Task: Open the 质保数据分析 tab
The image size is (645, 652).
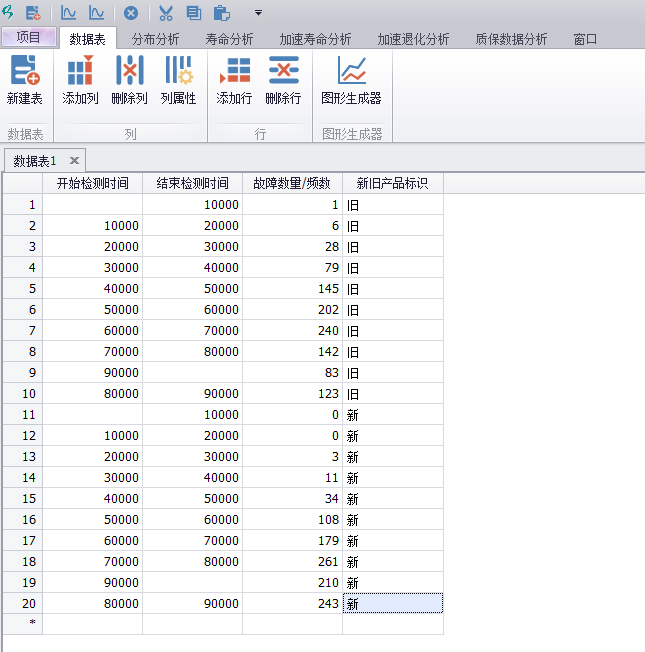Action: point(511,39)
